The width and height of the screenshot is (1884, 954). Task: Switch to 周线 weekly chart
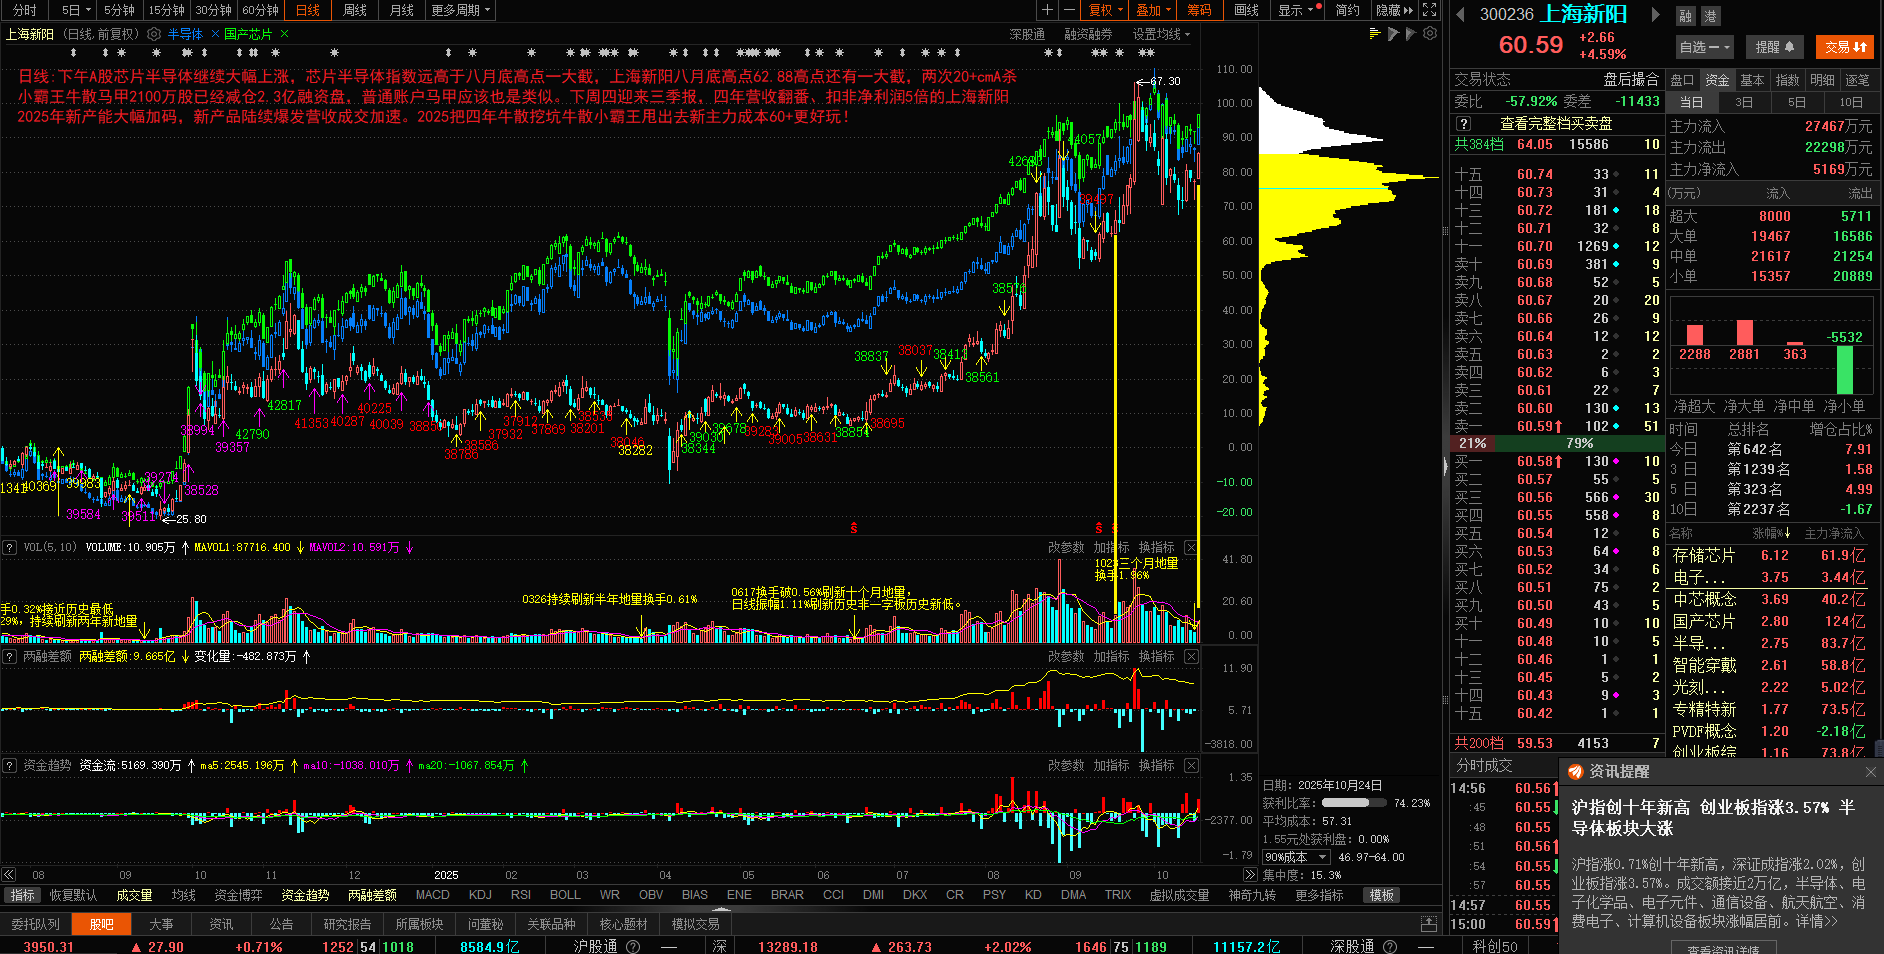point(355,10)
